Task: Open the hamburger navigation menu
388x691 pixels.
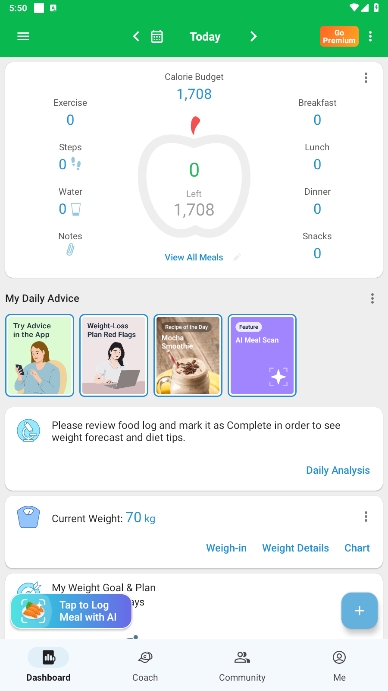Action: pos(23,36)
